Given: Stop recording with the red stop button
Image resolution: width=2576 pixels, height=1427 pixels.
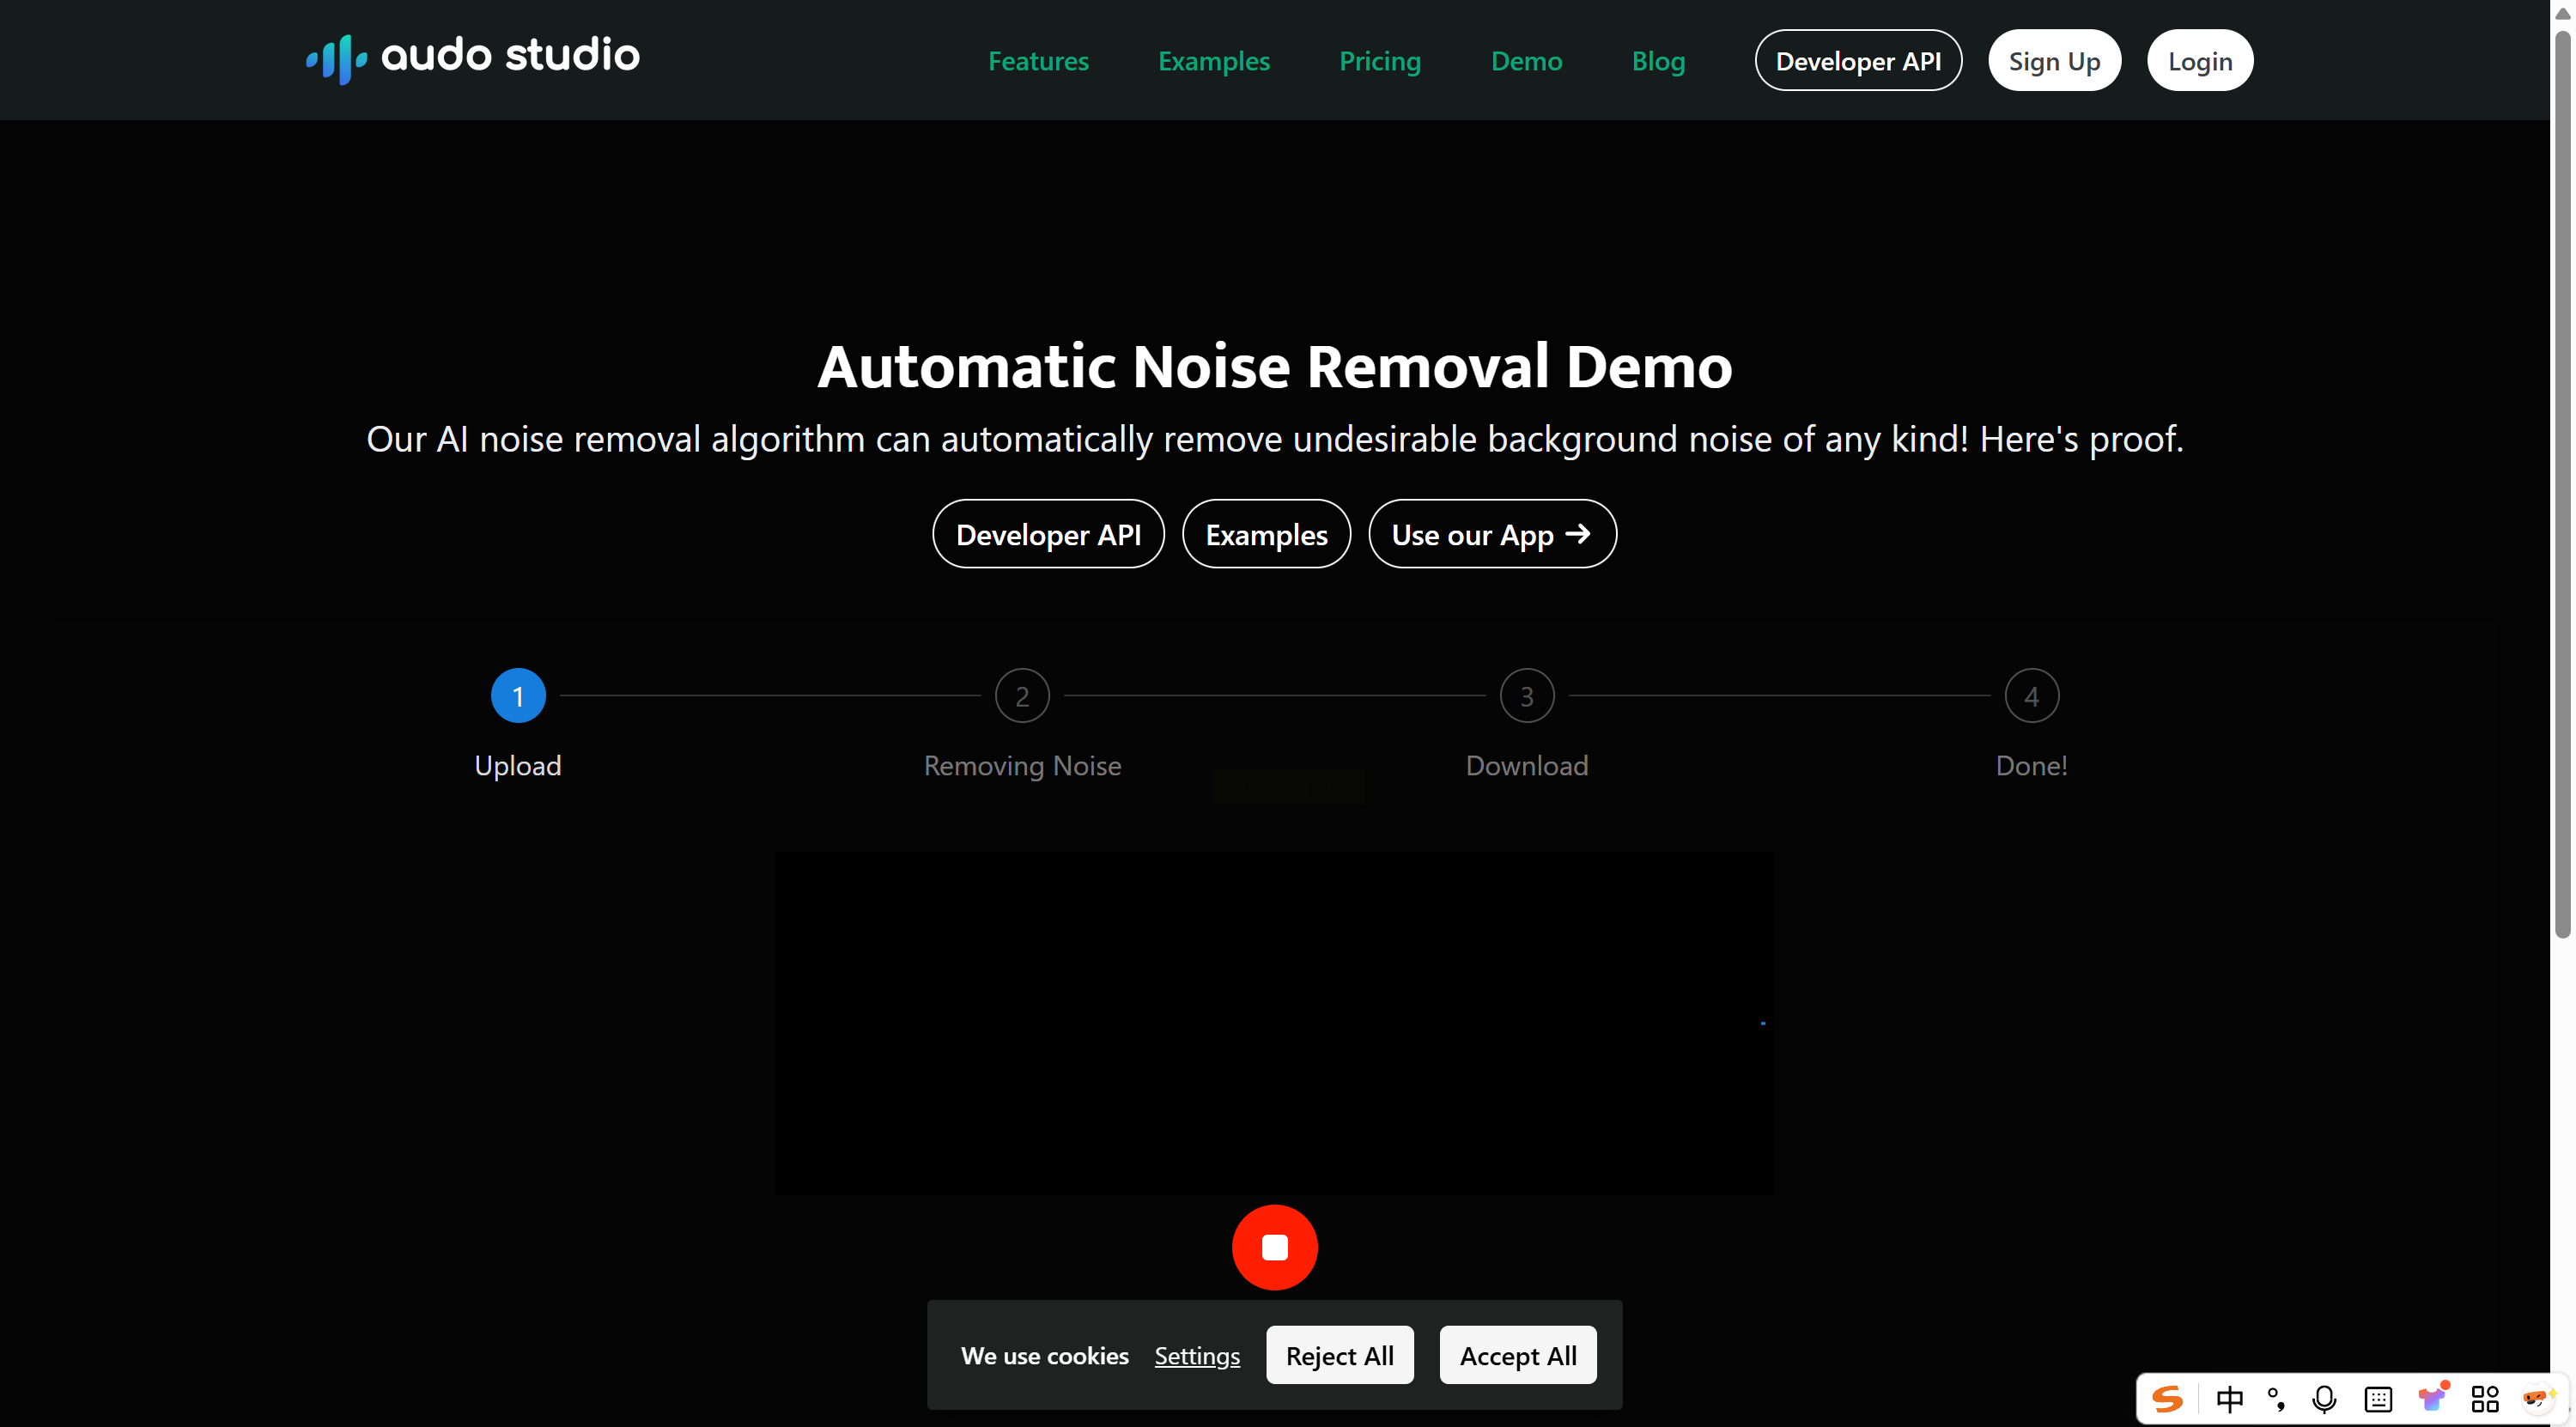Looking at the screenshot, I should [x=1274, y=1247].
